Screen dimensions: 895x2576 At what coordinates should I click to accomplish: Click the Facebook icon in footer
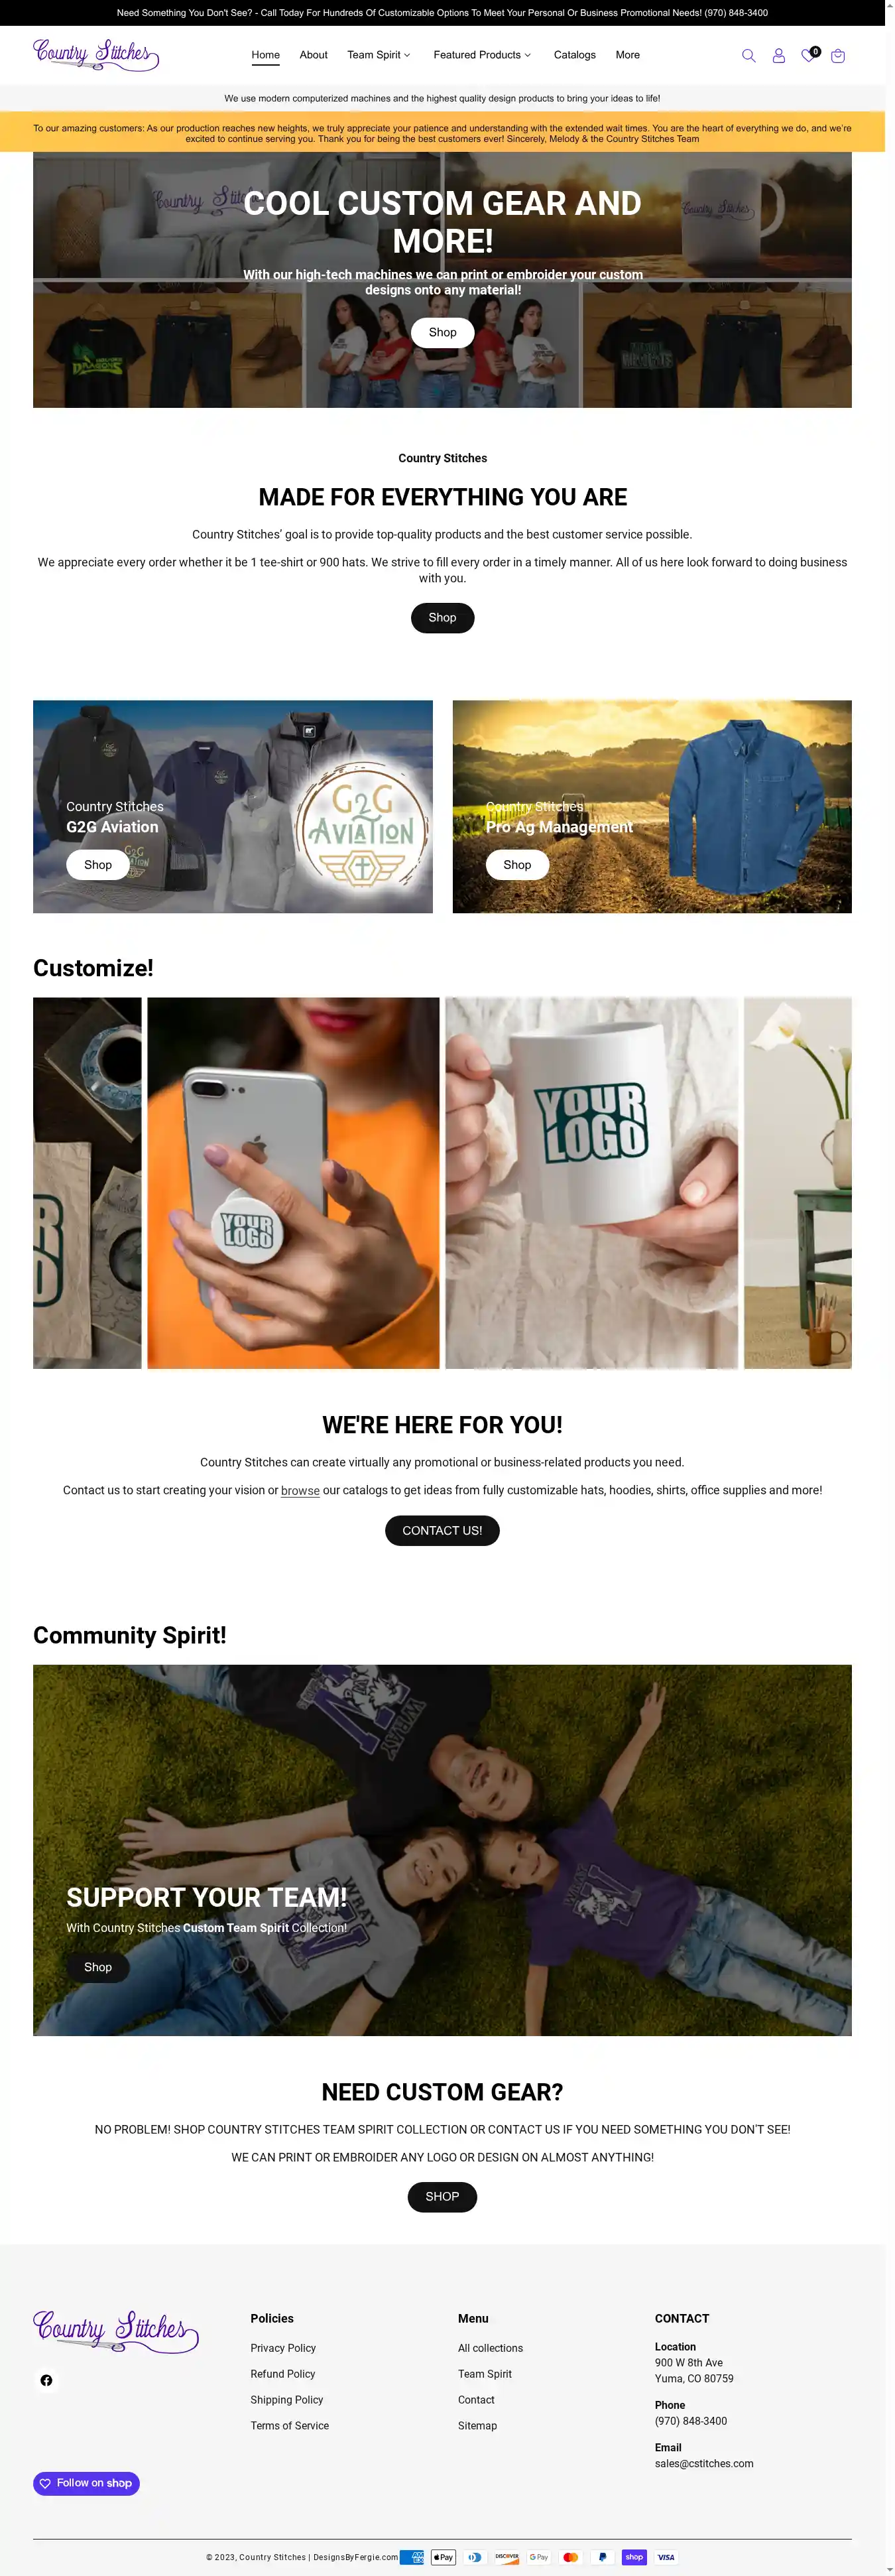tap(46, 2380)
